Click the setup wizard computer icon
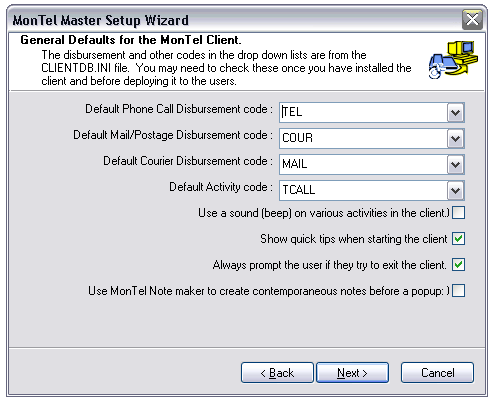The width and height of the screenshot is (493, 406). point(453,60)
